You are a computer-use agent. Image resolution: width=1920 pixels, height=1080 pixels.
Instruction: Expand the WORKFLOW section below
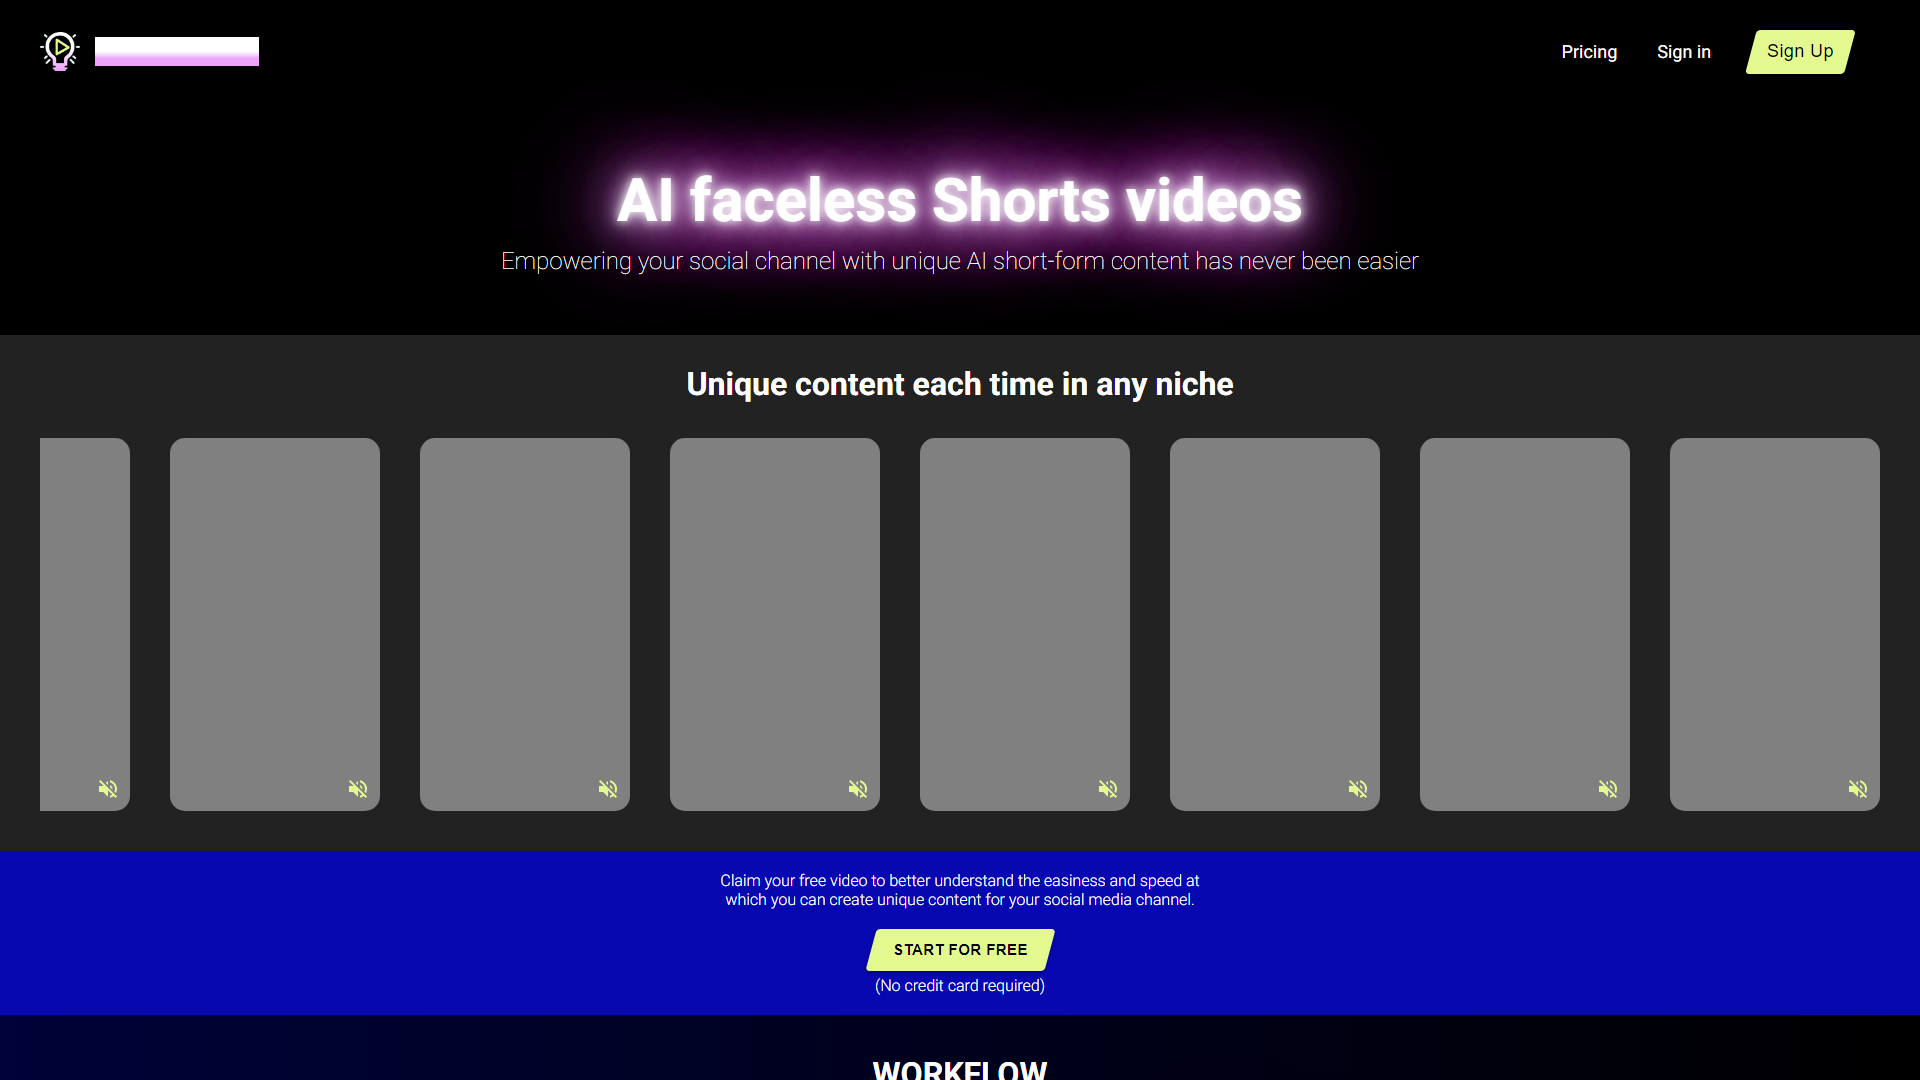(x=960, y=1071)
